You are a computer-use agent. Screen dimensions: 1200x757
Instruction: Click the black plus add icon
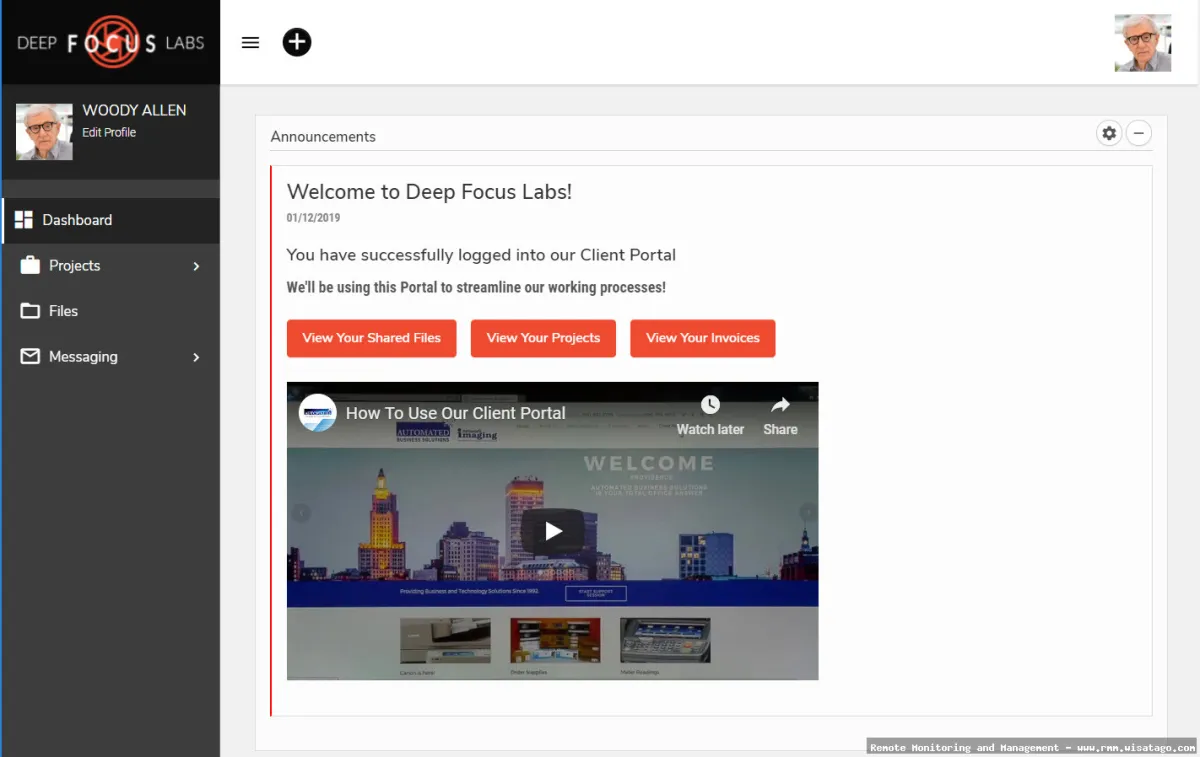pos(297,42)
